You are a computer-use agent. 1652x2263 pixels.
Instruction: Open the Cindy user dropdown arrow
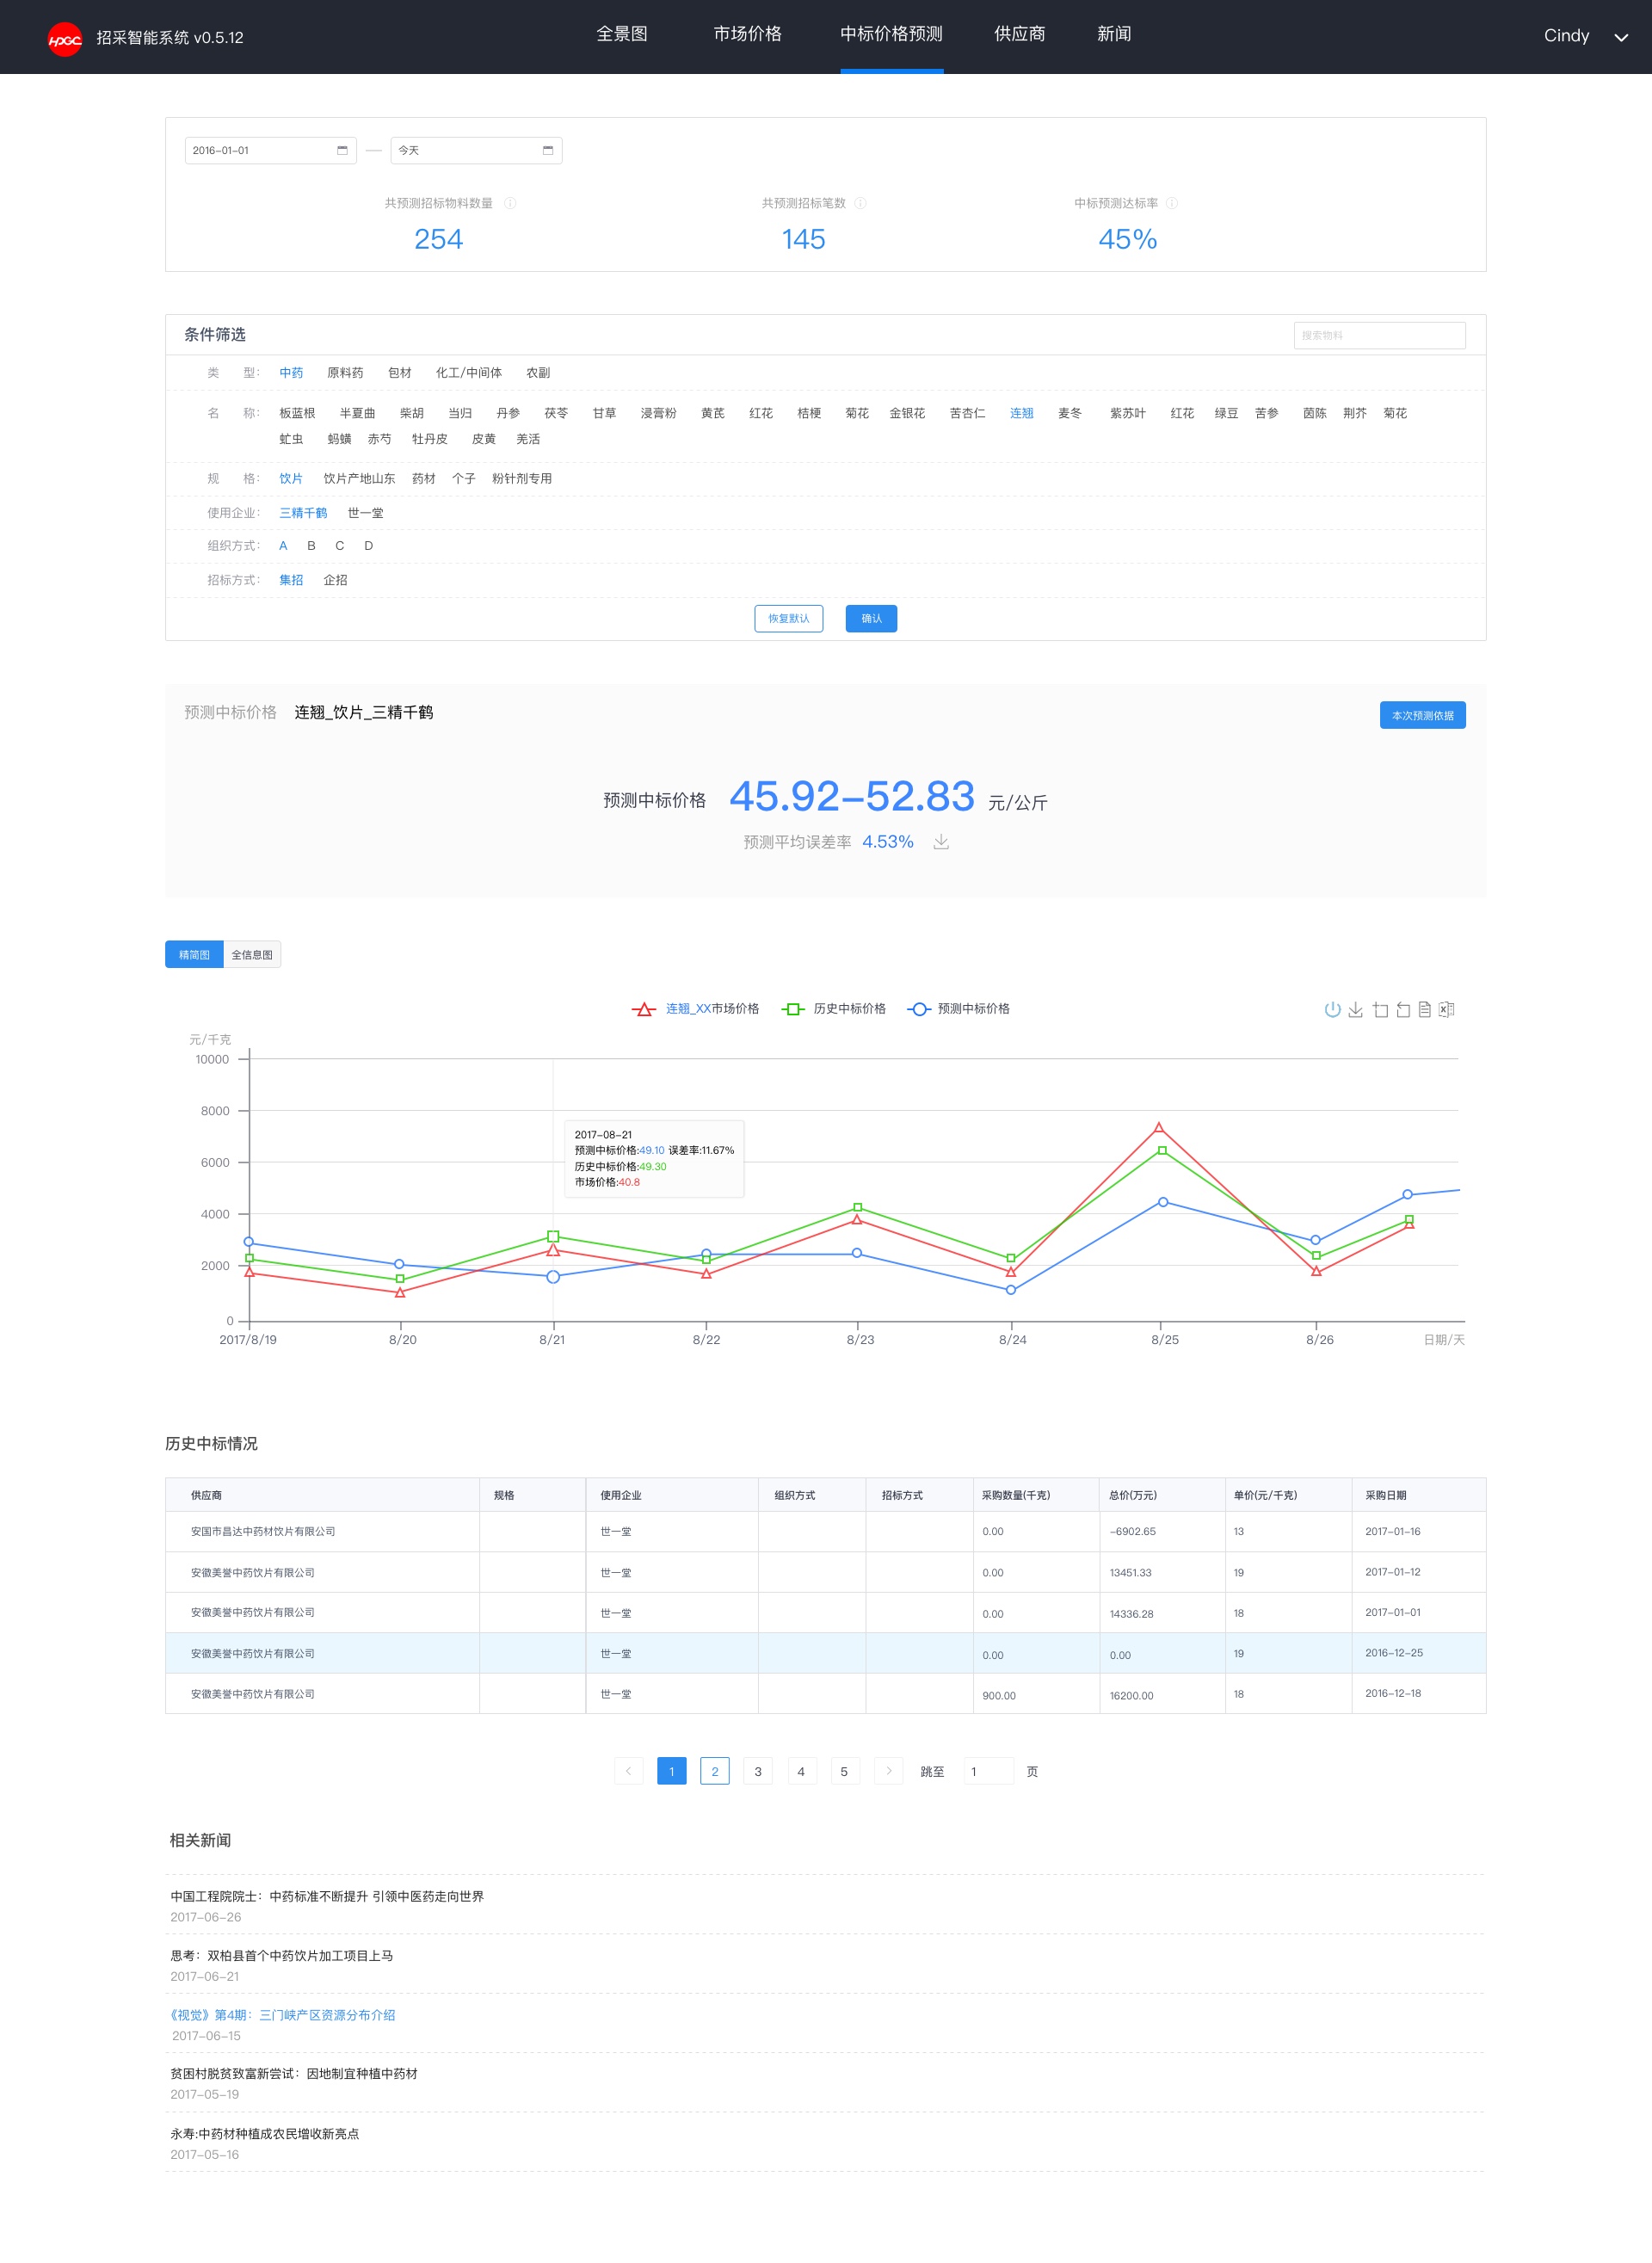pyautogui.click(x=1621, y=37)
